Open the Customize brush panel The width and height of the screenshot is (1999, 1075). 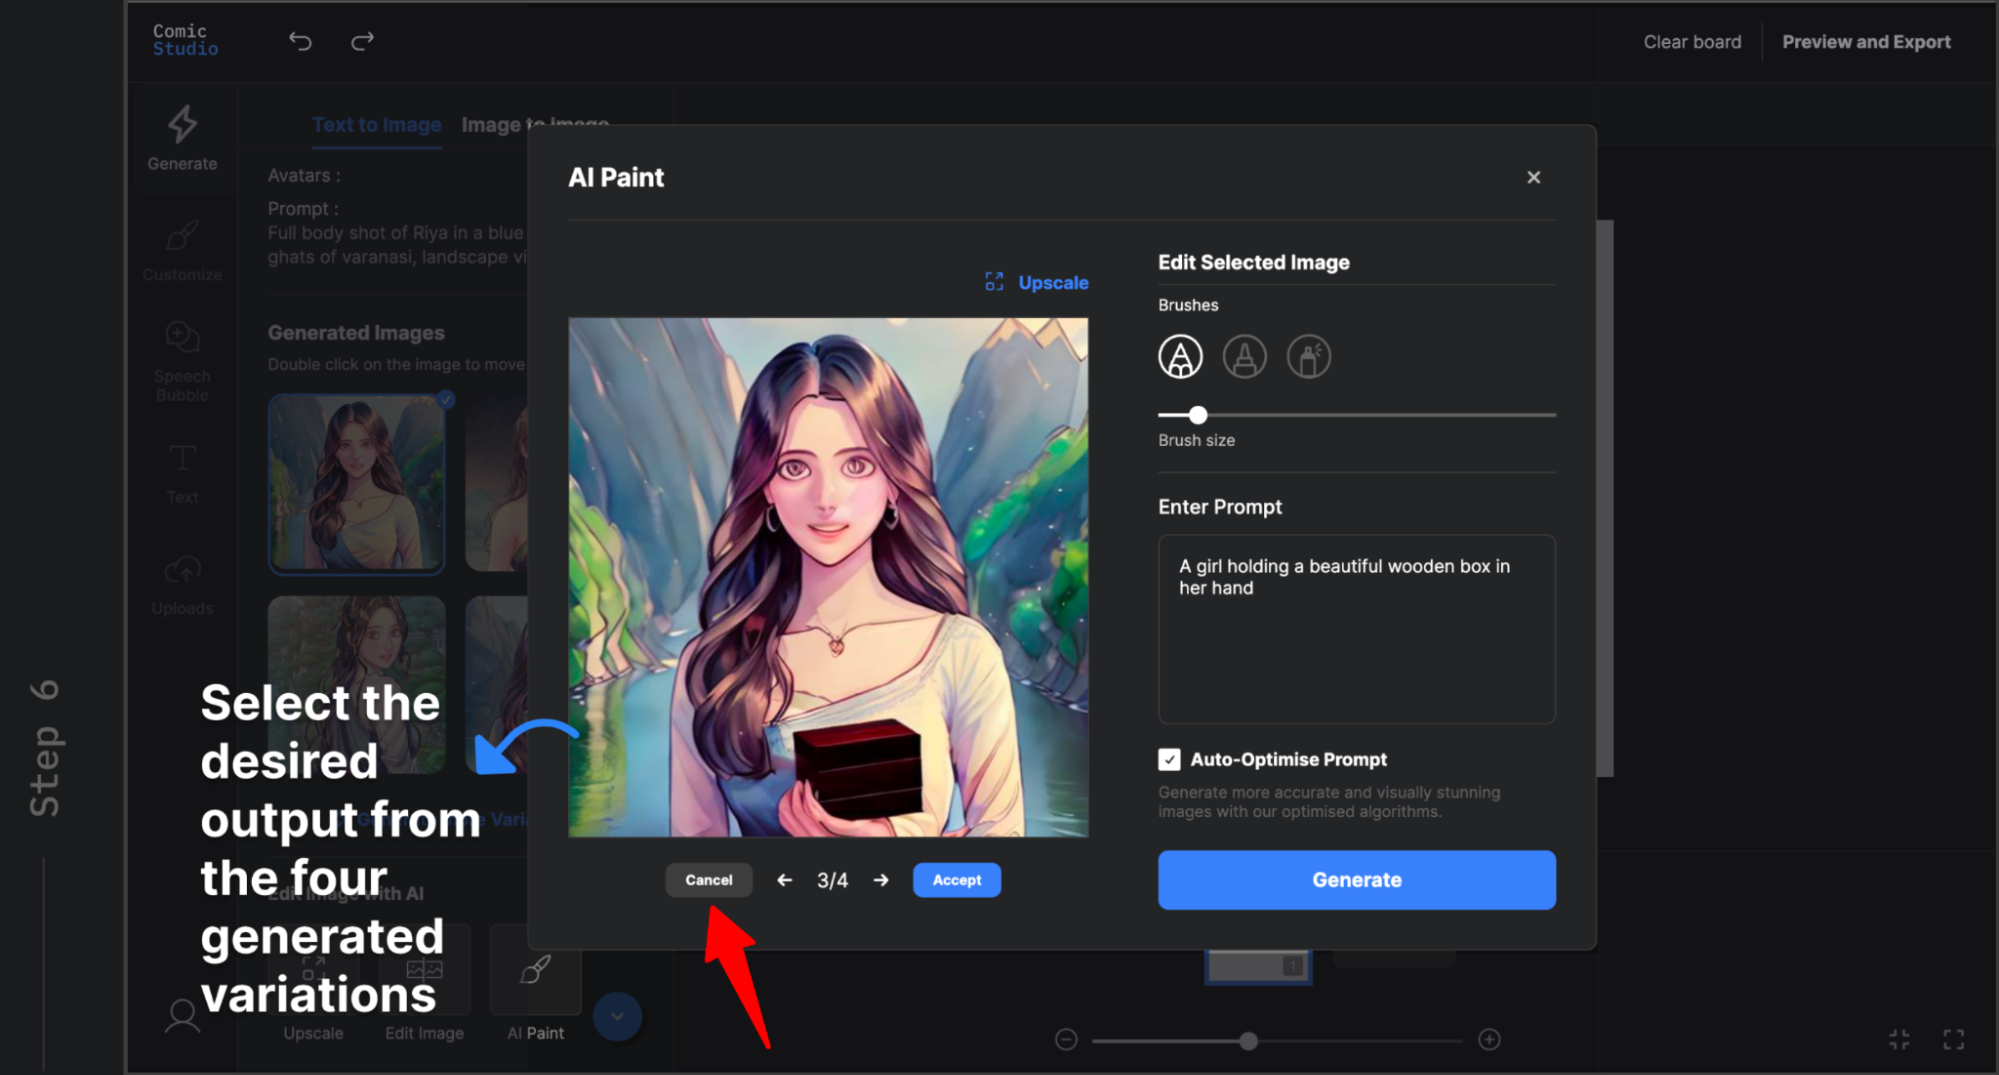click(182, 251)
